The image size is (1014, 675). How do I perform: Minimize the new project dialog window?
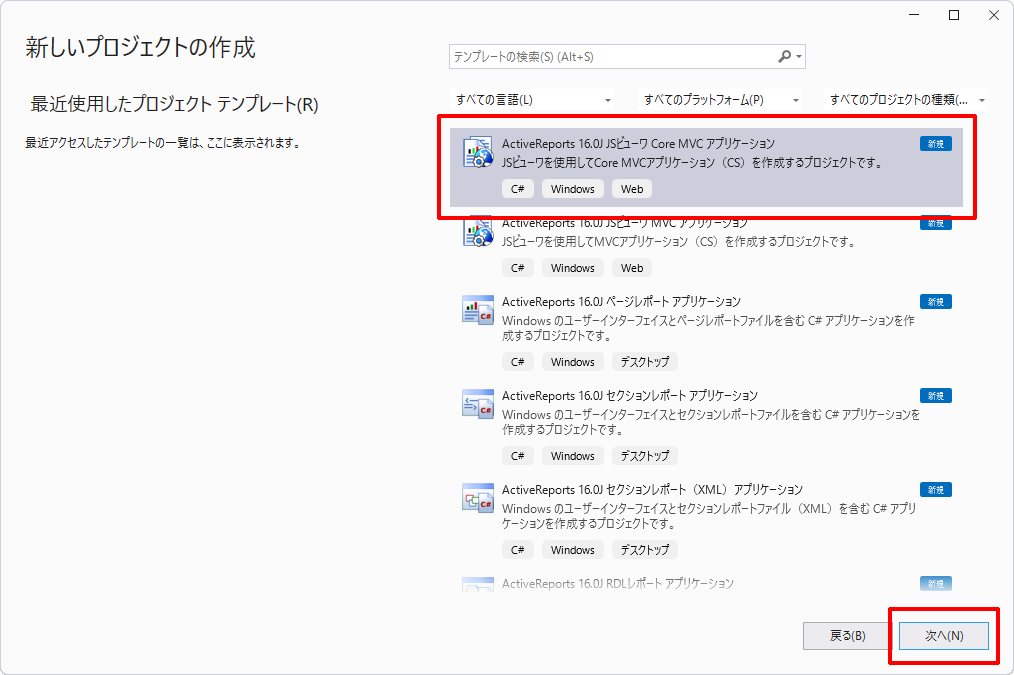tap(914, 15)
